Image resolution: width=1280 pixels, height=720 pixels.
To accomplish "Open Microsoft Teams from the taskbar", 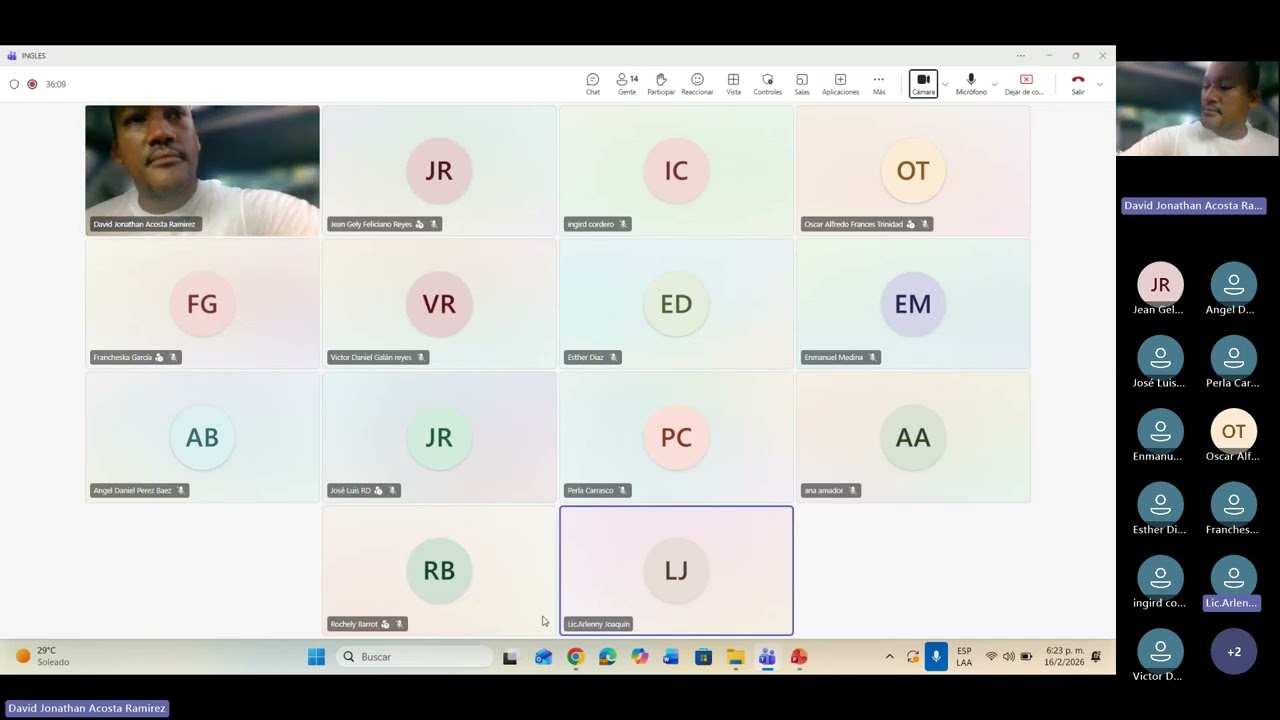I will (x=767, y=657).
